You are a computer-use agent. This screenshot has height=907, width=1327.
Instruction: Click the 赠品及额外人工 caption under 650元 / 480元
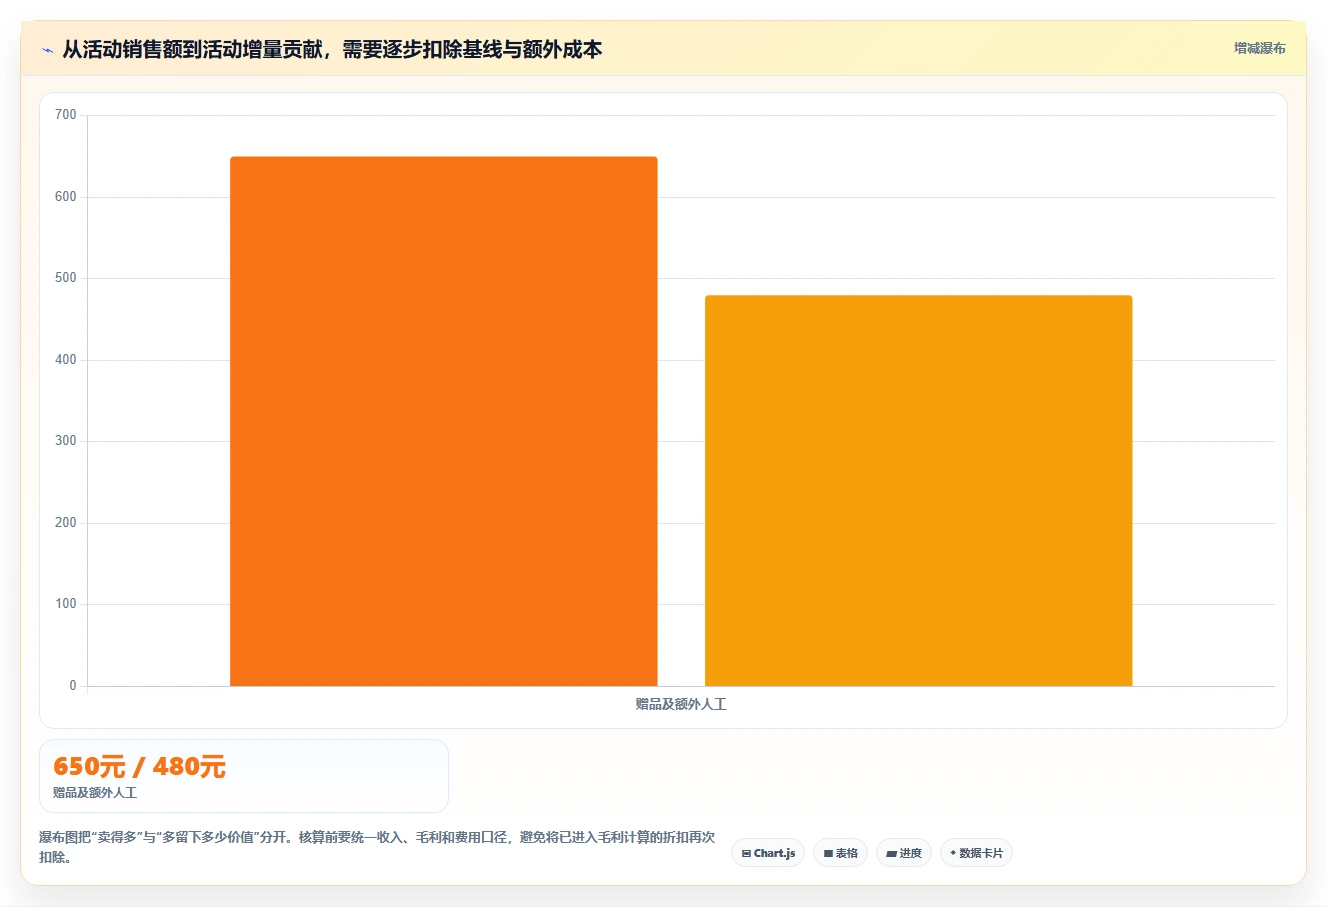click(x=95, y=793)
